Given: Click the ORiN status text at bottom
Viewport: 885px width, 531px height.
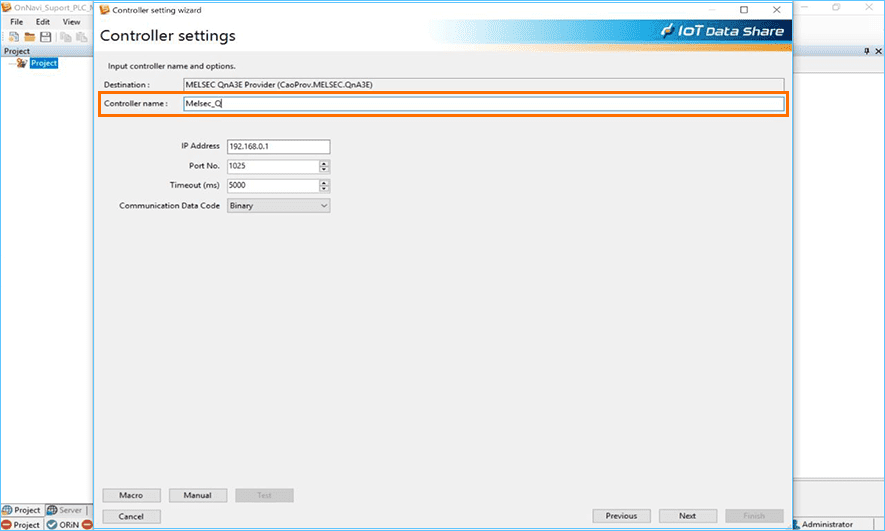Looking at the screenshot, I should click(x=69, y=524).
